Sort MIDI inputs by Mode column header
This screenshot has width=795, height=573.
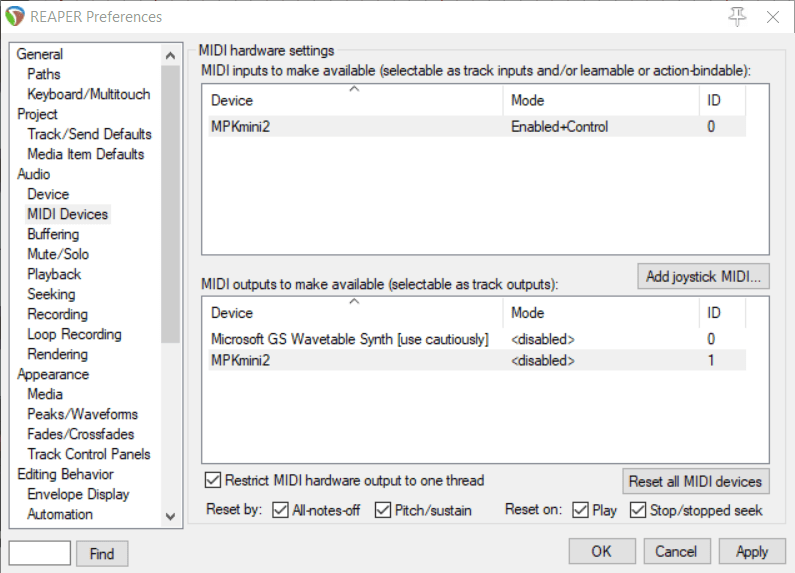[601, 100]
